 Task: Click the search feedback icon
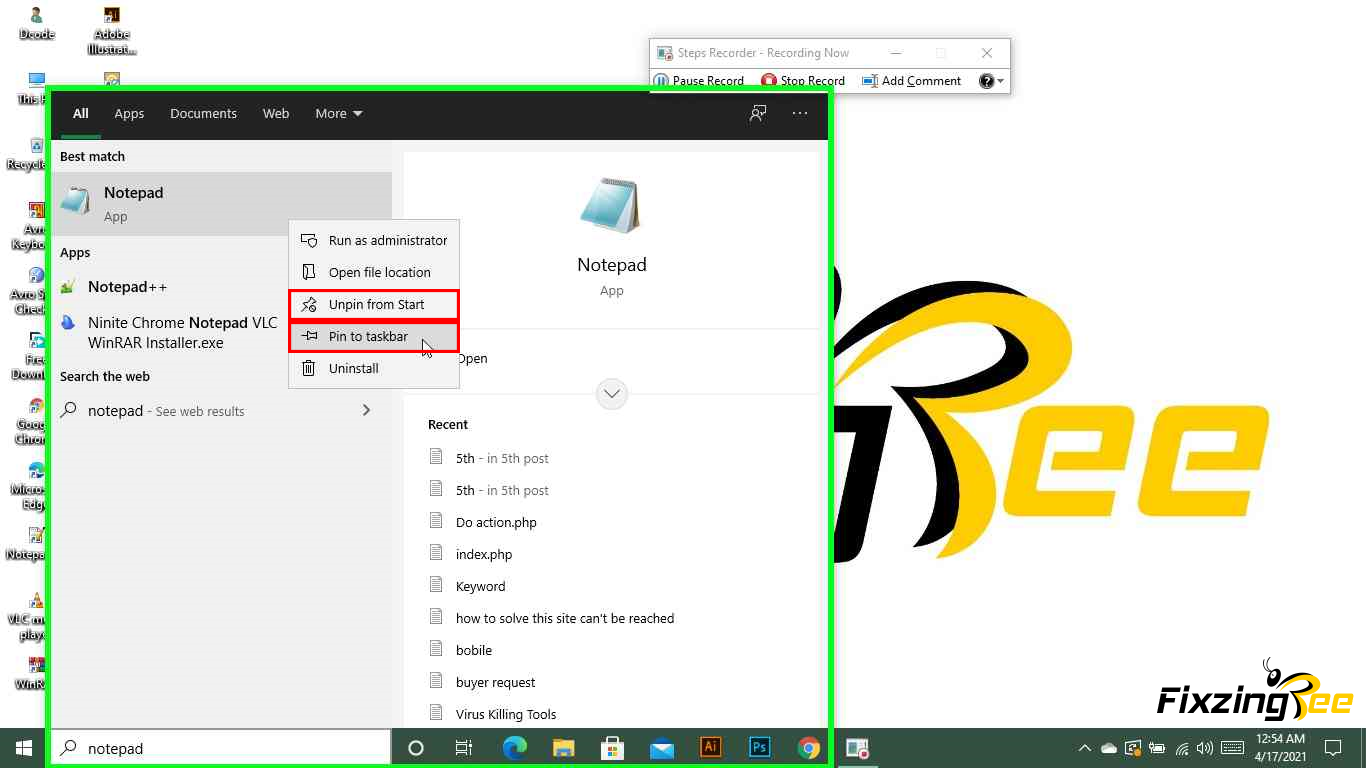(x=758, y=113)
